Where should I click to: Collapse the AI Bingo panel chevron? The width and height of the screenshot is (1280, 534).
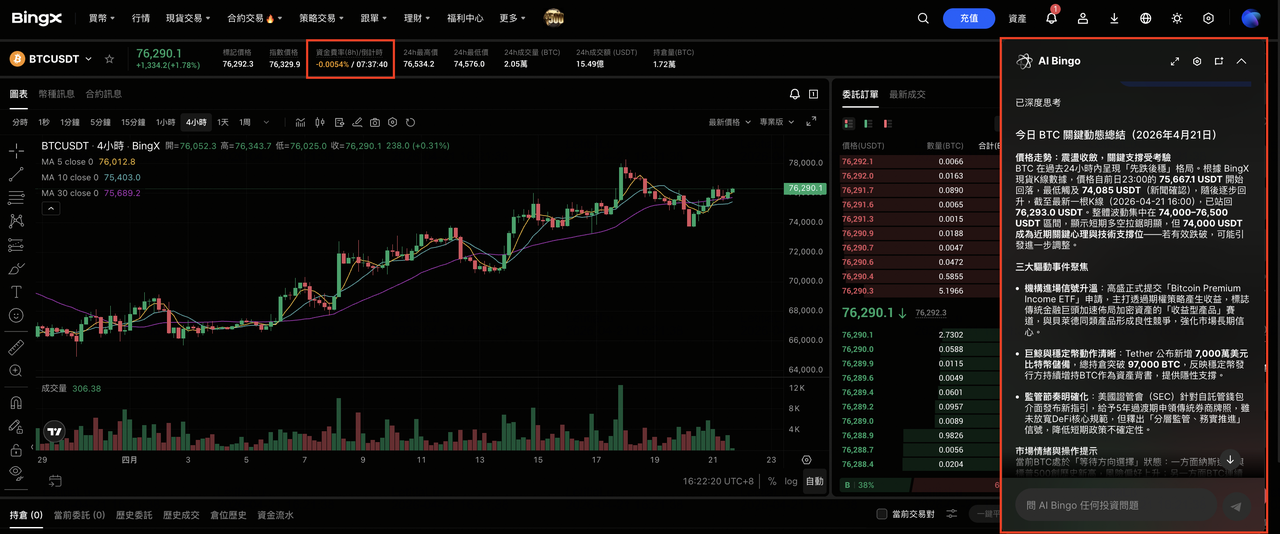coord(1241,61)
